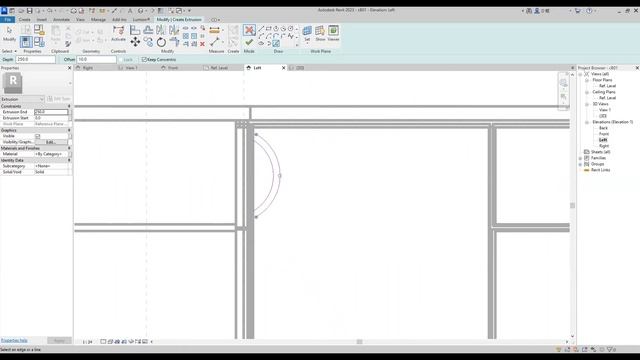The width and height of the screenshot is (640, 360).
Task: Click the Match Type Properties brush icon
Action: point(68,43)
